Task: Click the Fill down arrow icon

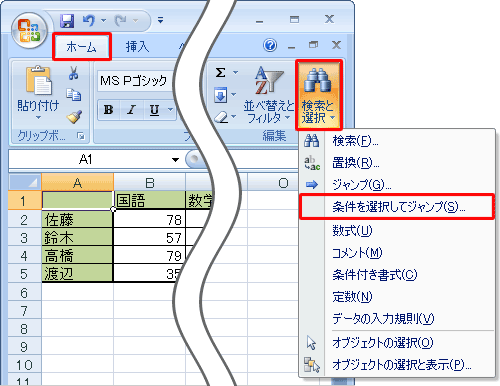Action: point(220,95)
